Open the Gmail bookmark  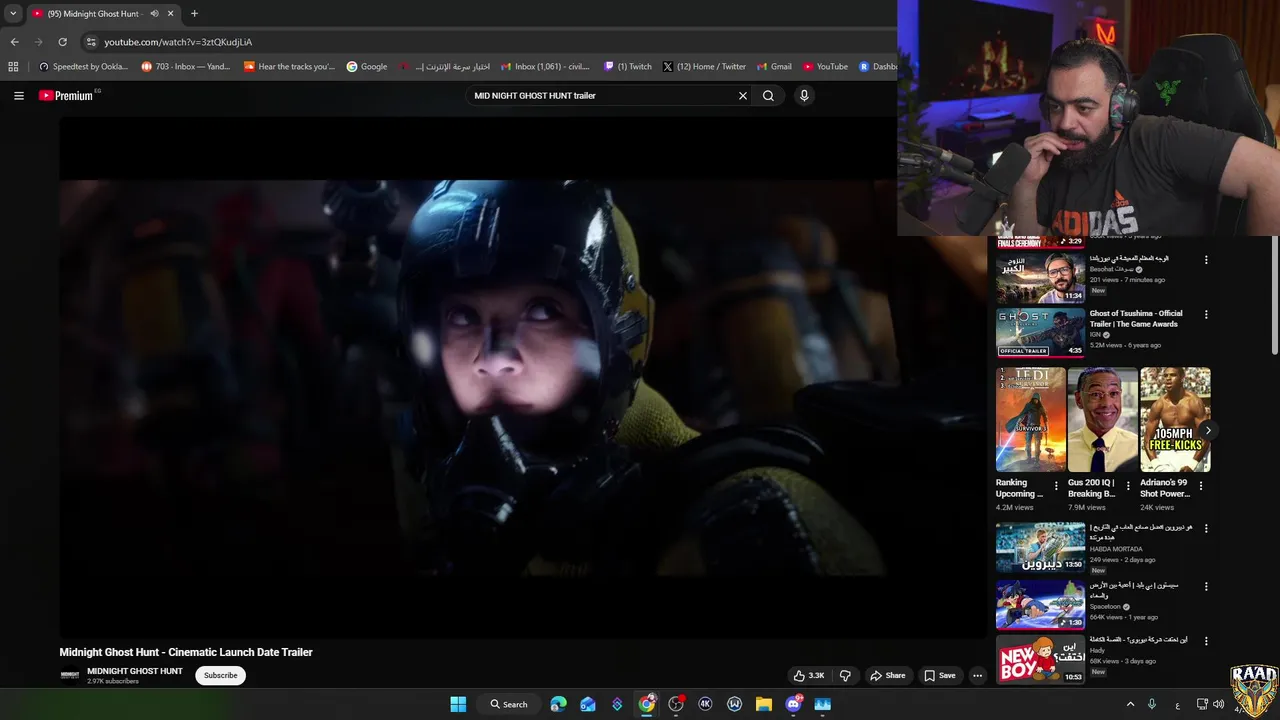point(774,67)
